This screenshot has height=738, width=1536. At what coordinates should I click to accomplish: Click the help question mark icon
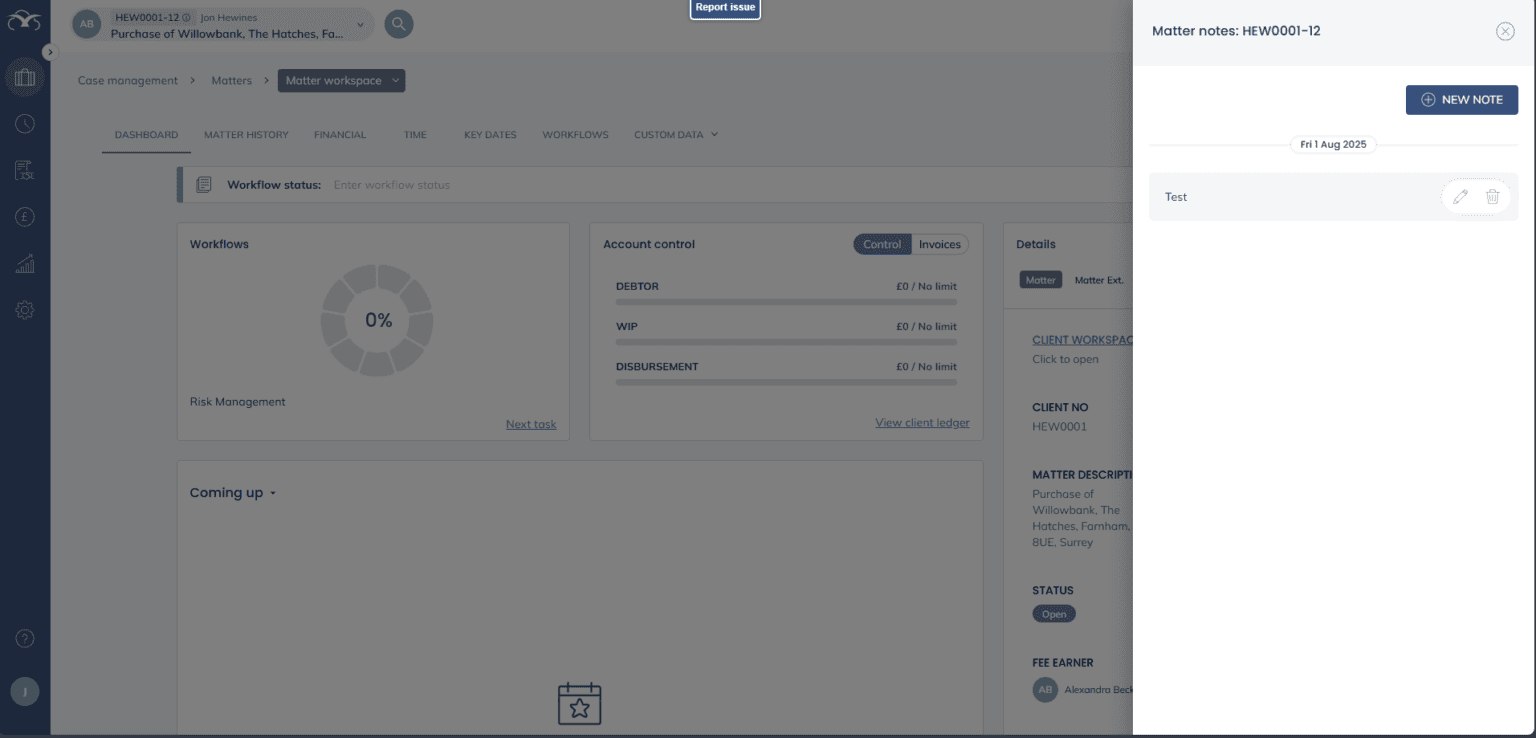click(x=25, y=638)
